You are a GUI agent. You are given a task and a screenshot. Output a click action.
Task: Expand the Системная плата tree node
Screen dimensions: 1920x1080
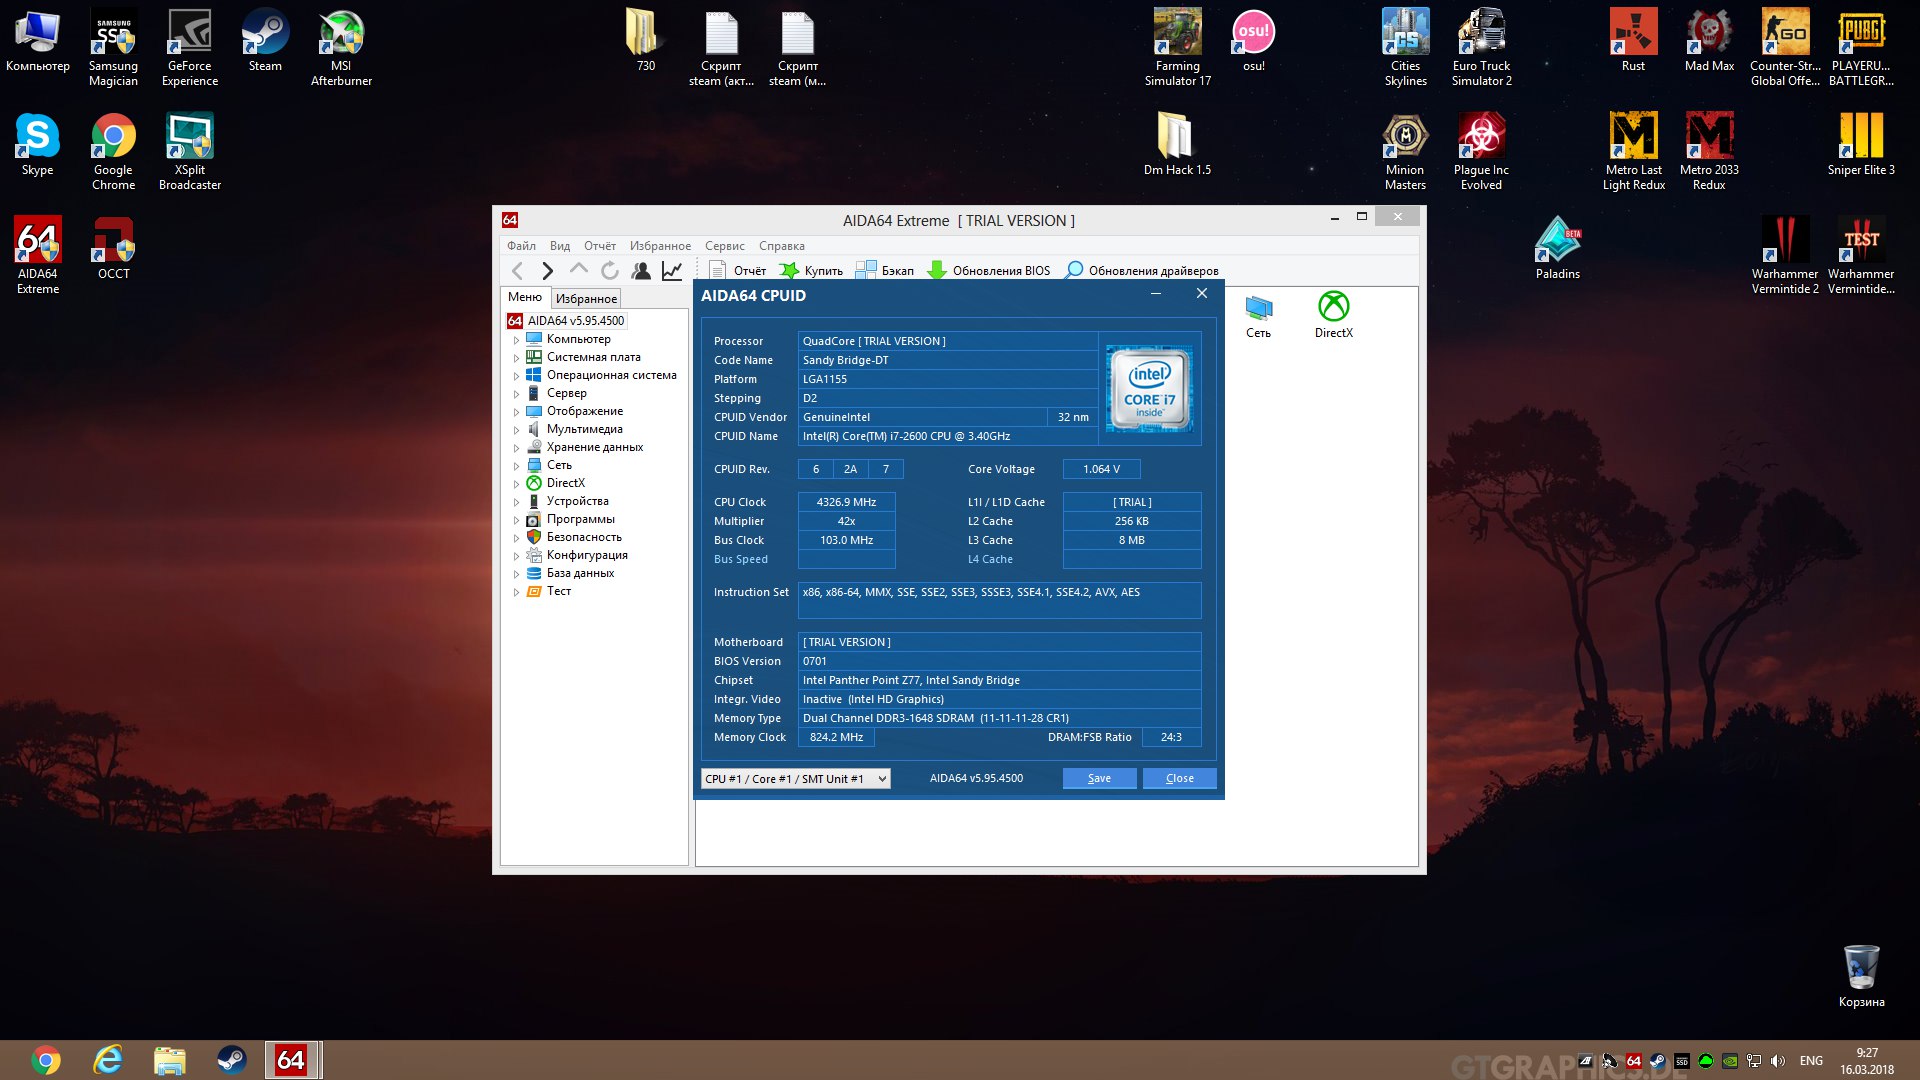[x=516, y=358]
